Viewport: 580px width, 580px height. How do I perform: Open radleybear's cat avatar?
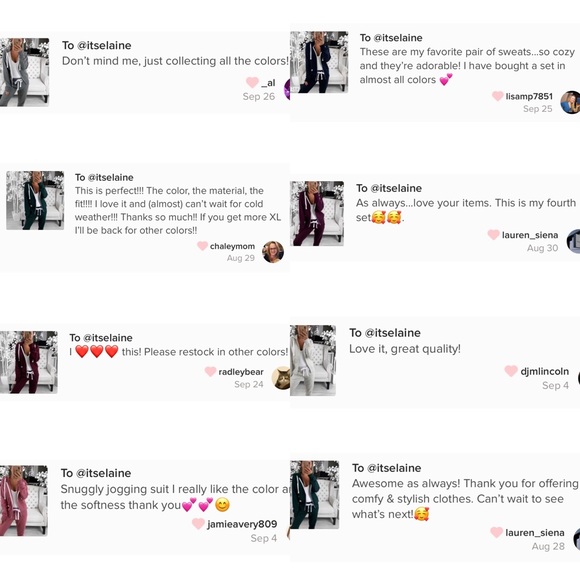coord(281,378)
